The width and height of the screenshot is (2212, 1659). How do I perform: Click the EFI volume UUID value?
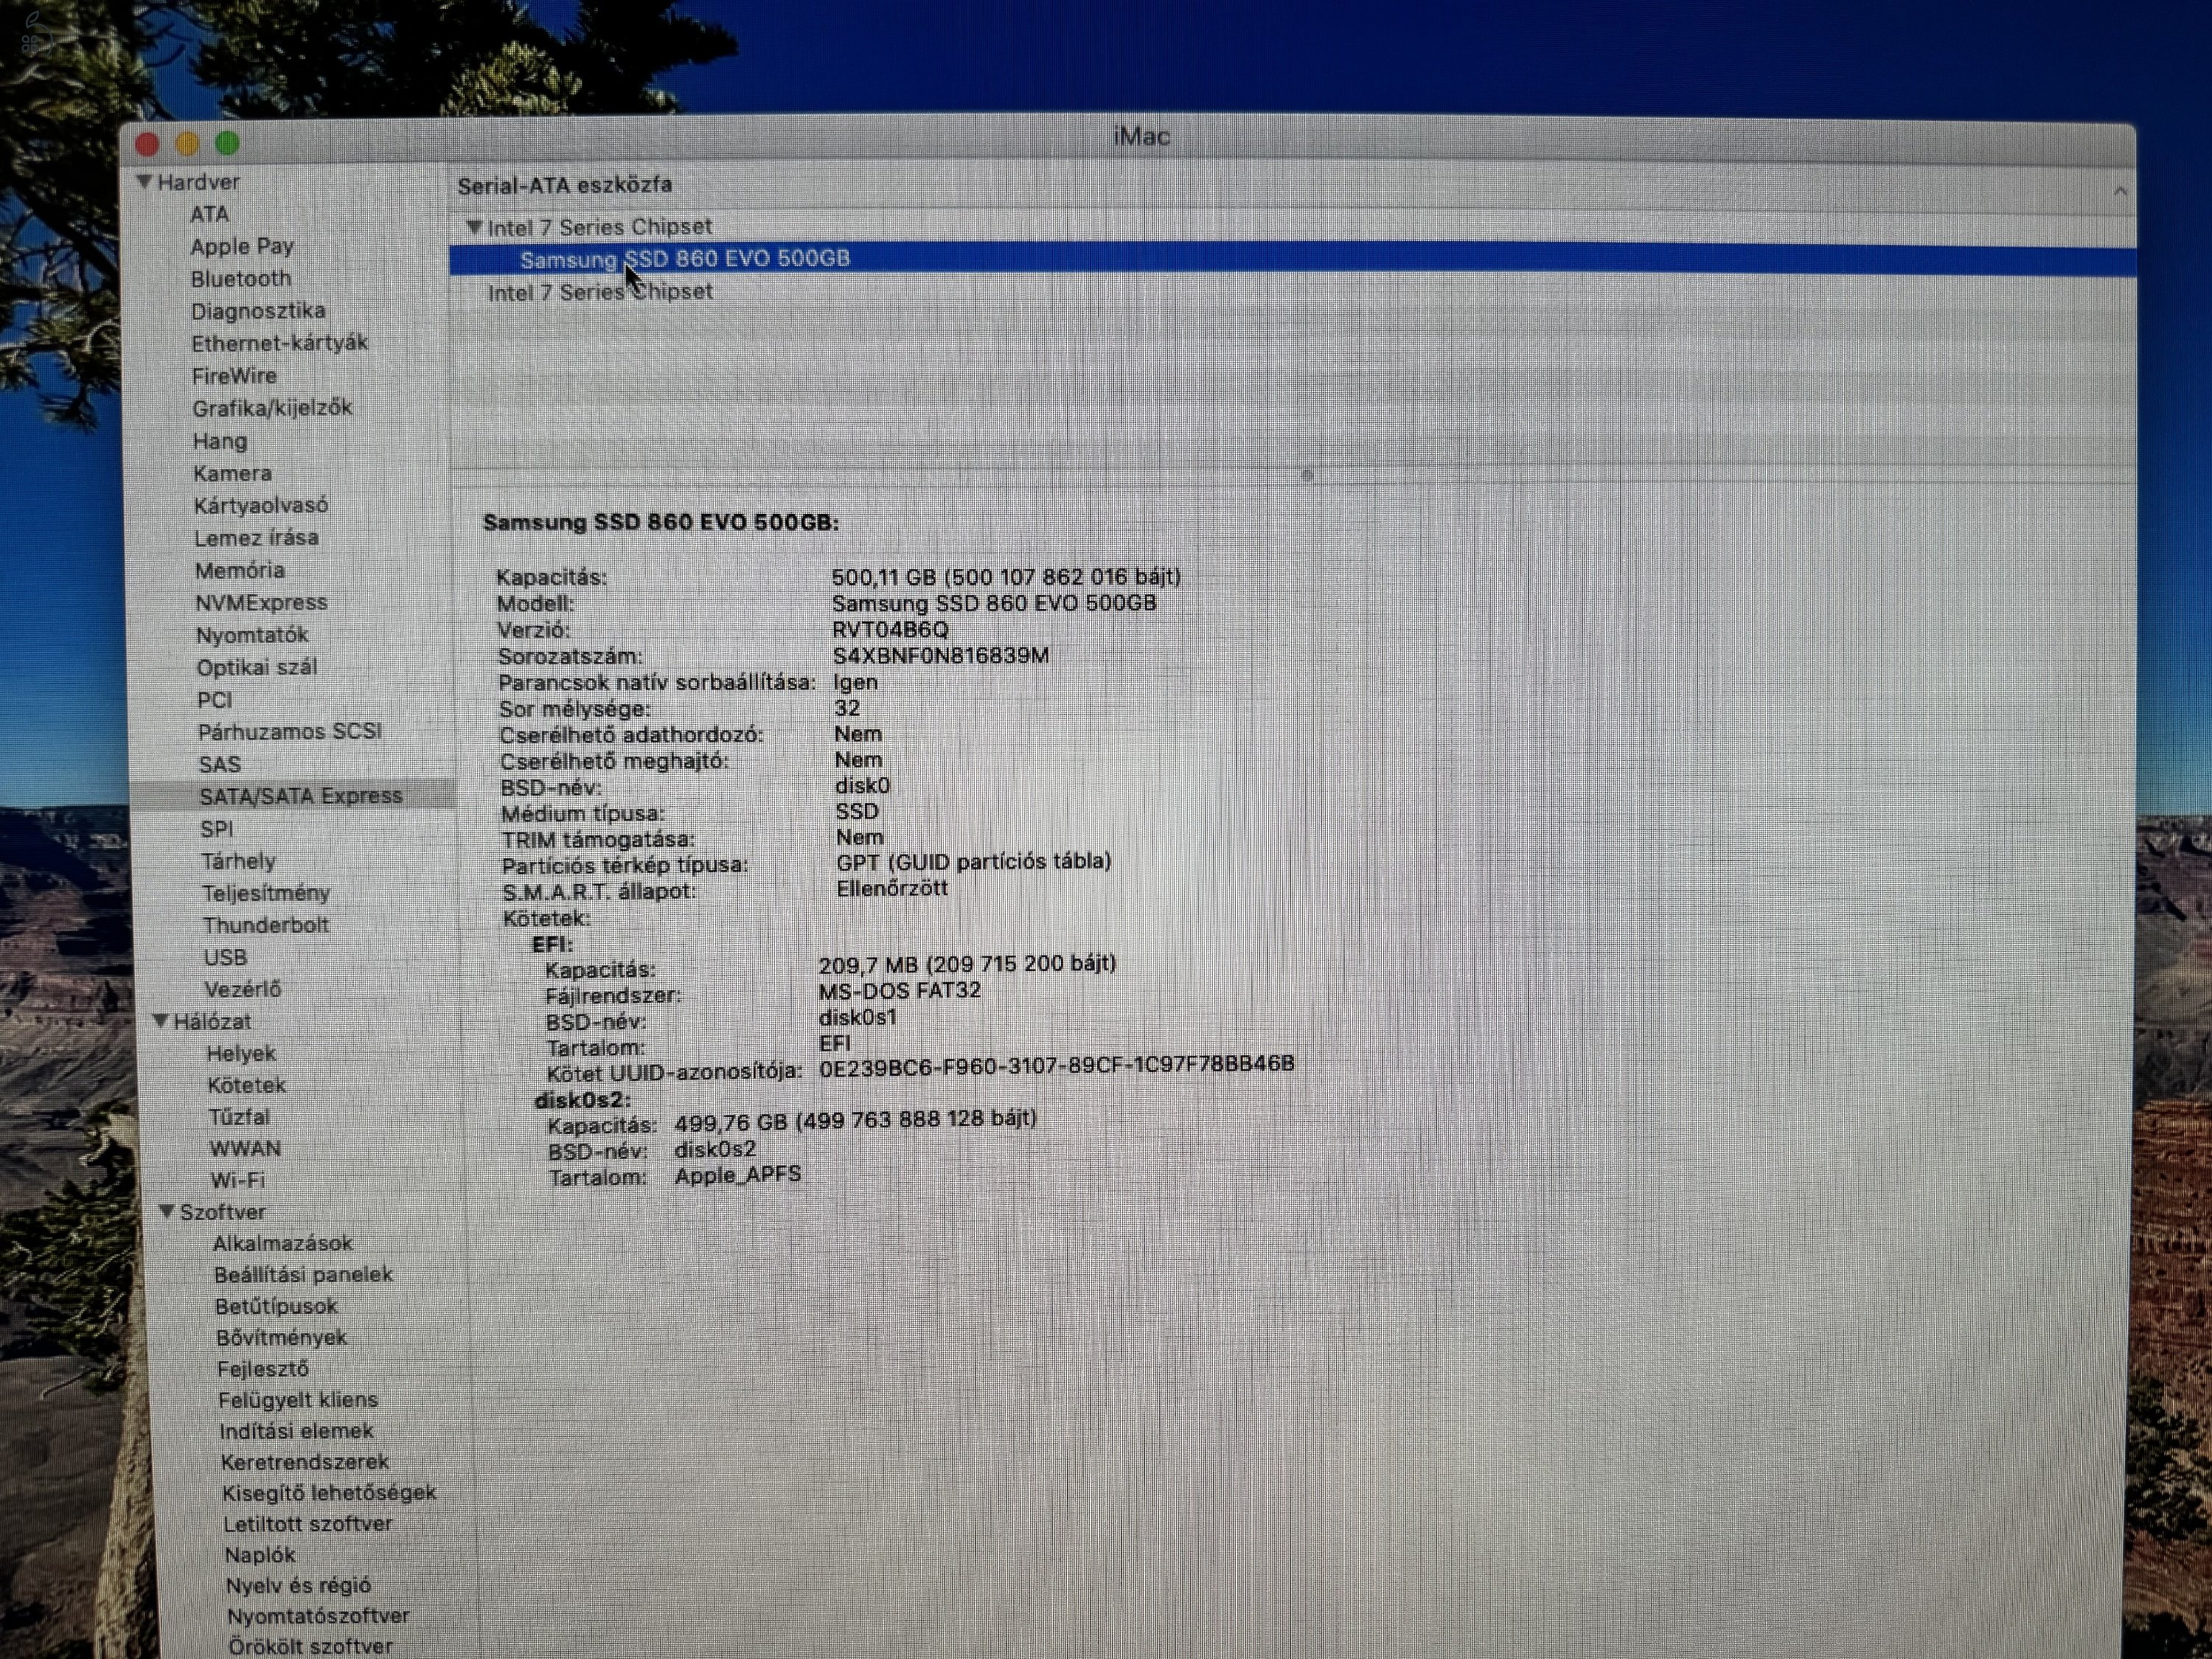[1056, 1066]
